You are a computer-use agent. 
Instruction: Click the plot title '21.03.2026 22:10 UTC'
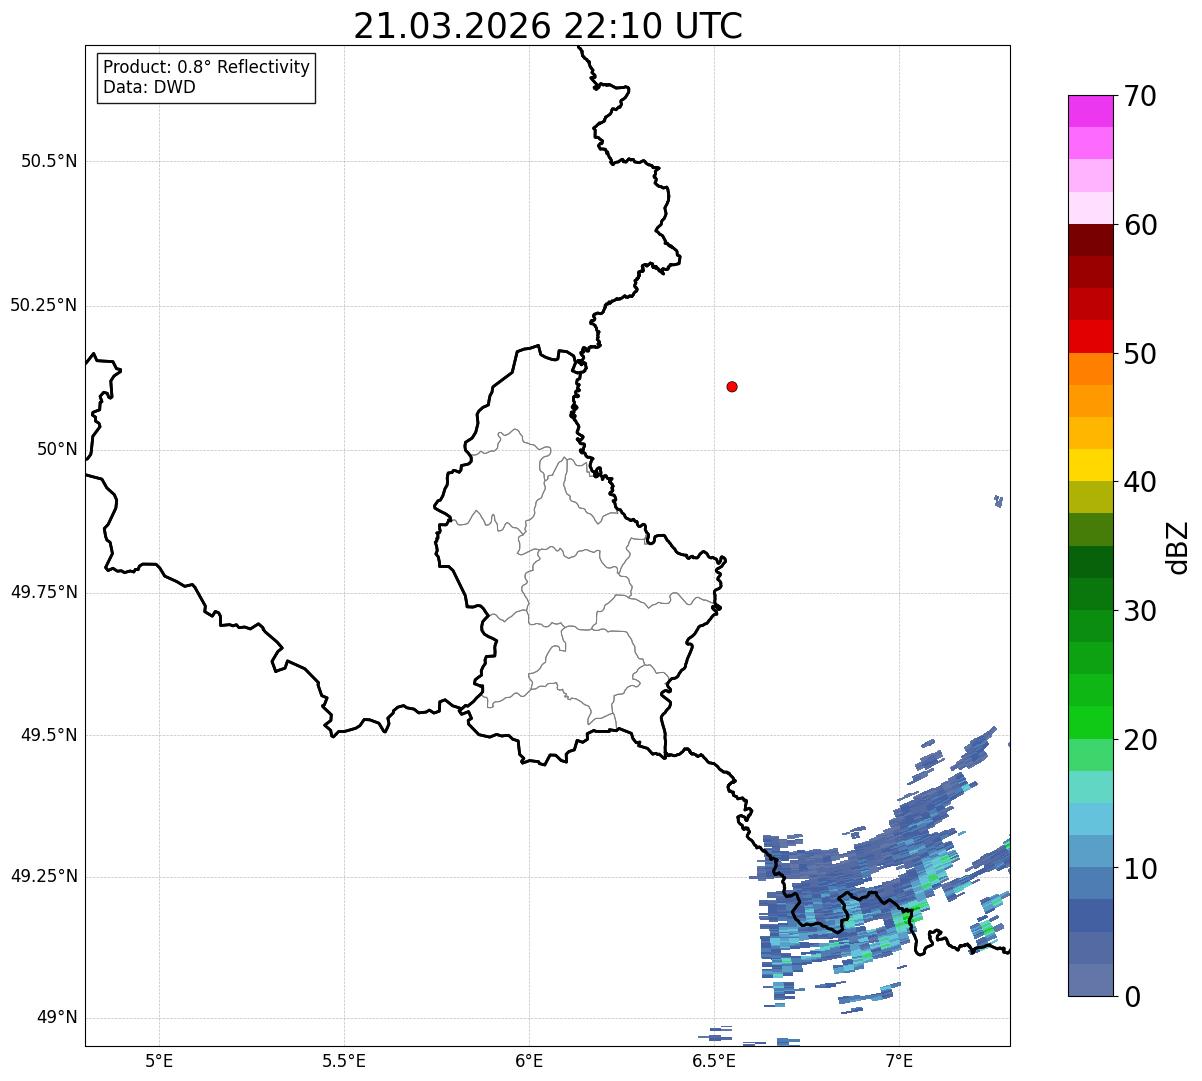click(x=548, y=26)
